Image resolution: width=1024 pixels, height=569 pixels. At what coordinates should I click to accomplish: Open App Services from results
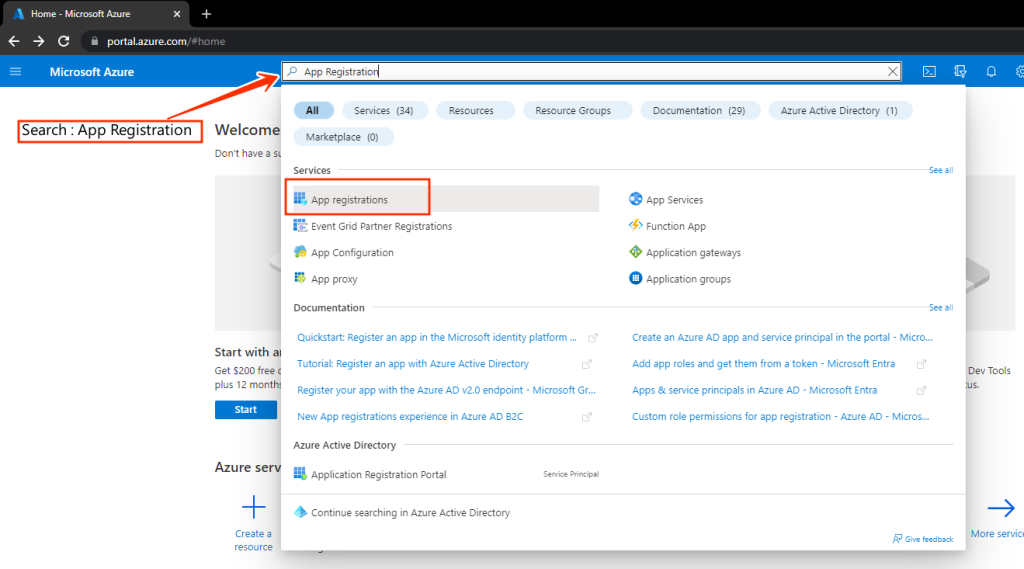(673, 200)
